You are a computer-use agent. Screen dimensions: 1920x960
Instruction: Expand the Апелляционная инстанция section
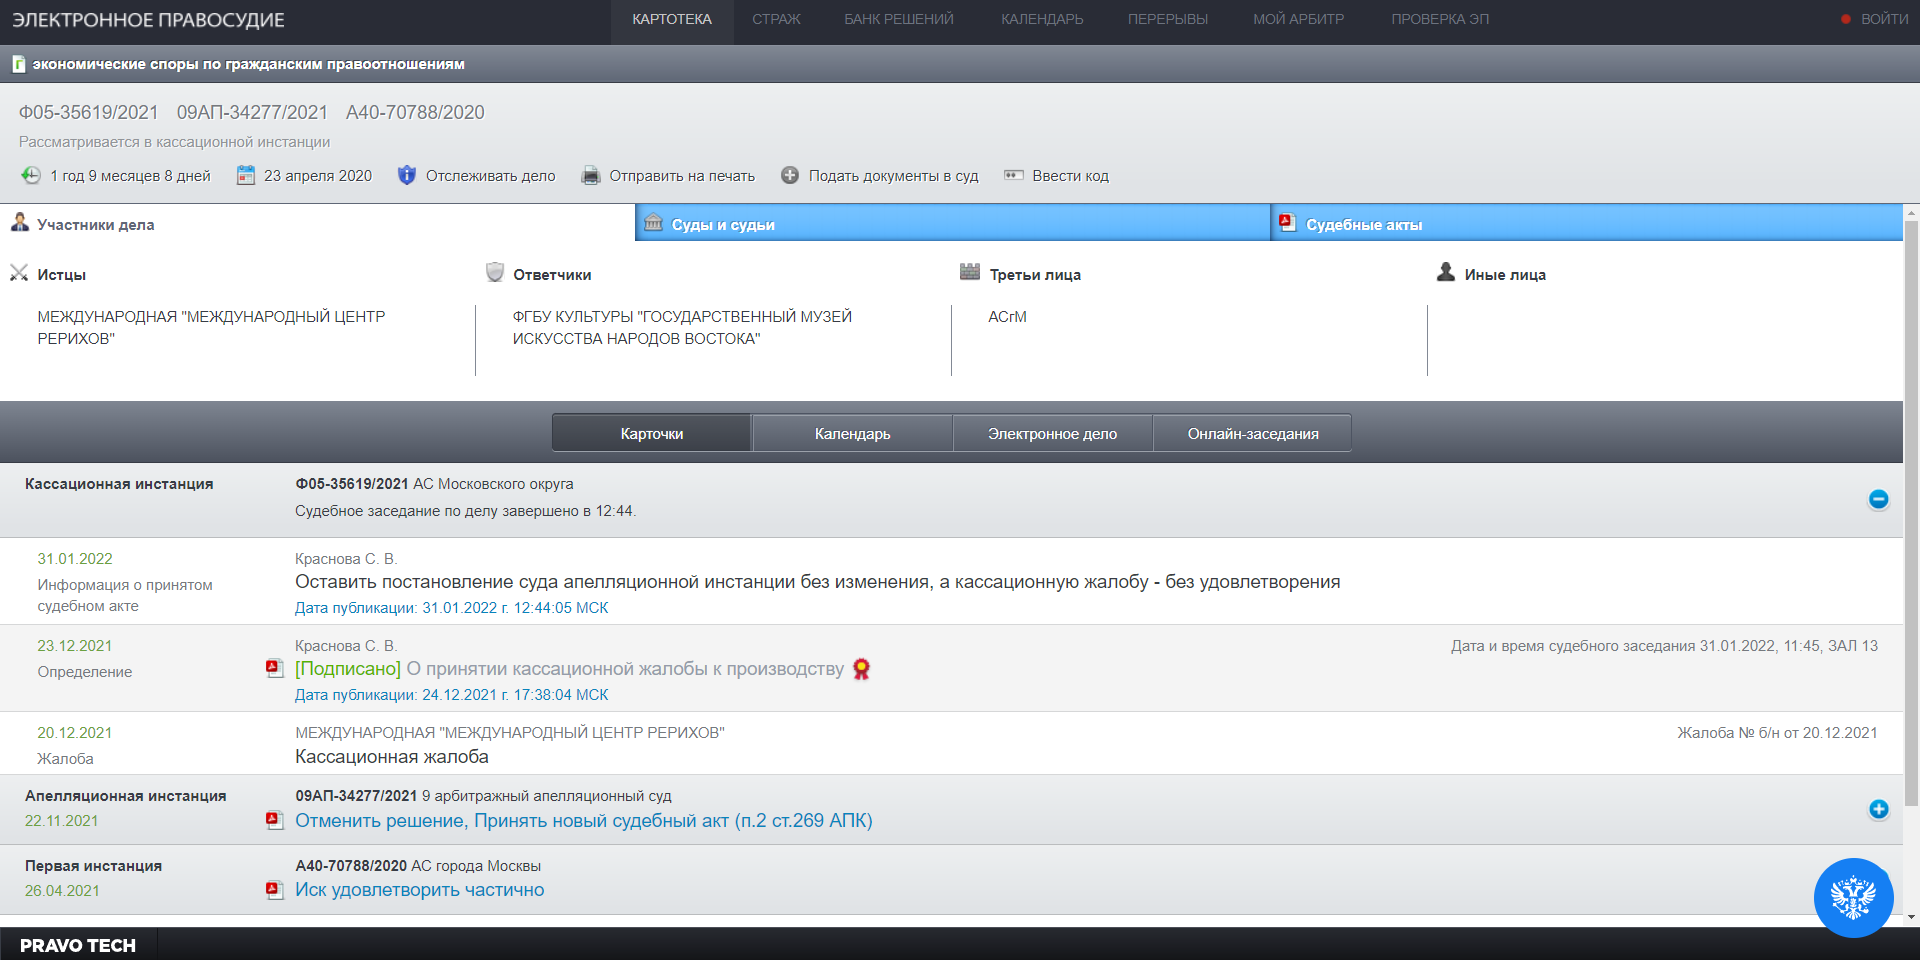pos(1878,809)
